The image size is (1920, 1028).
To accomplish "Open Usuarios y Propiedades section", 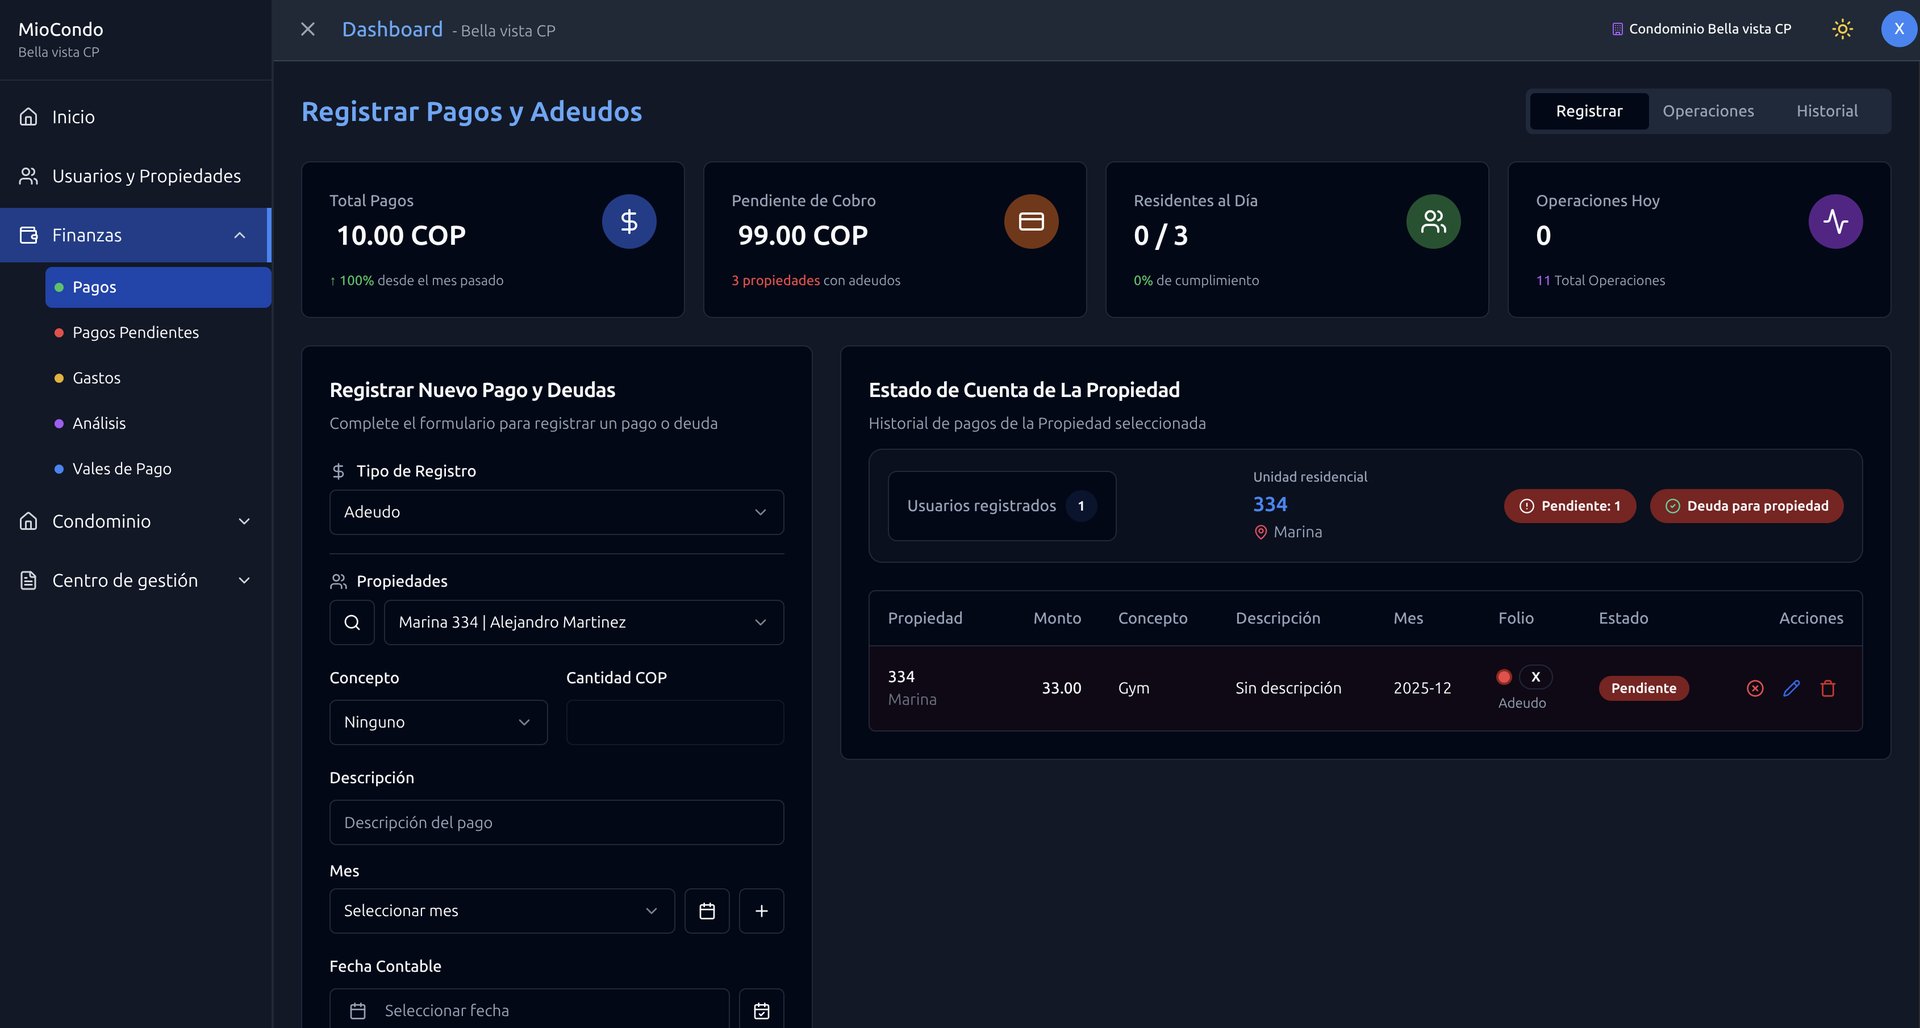I will (136, 176).
